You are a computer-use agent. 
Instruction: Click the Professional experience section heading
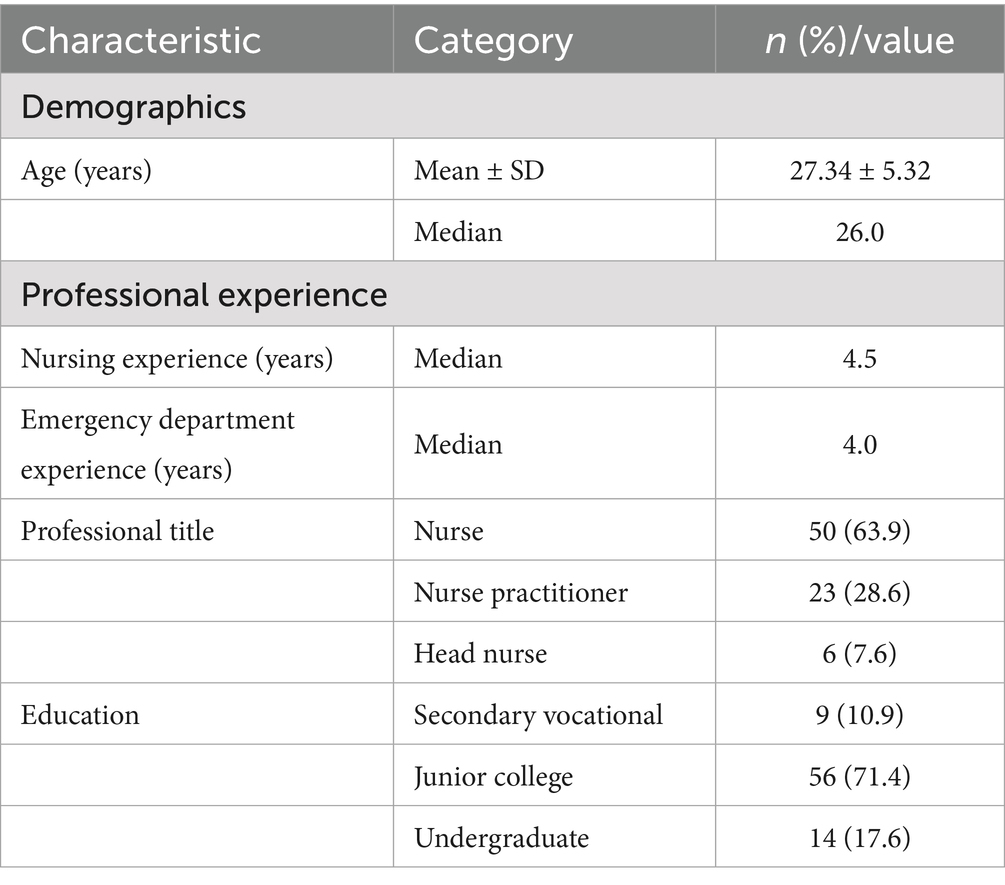[204, 295]
